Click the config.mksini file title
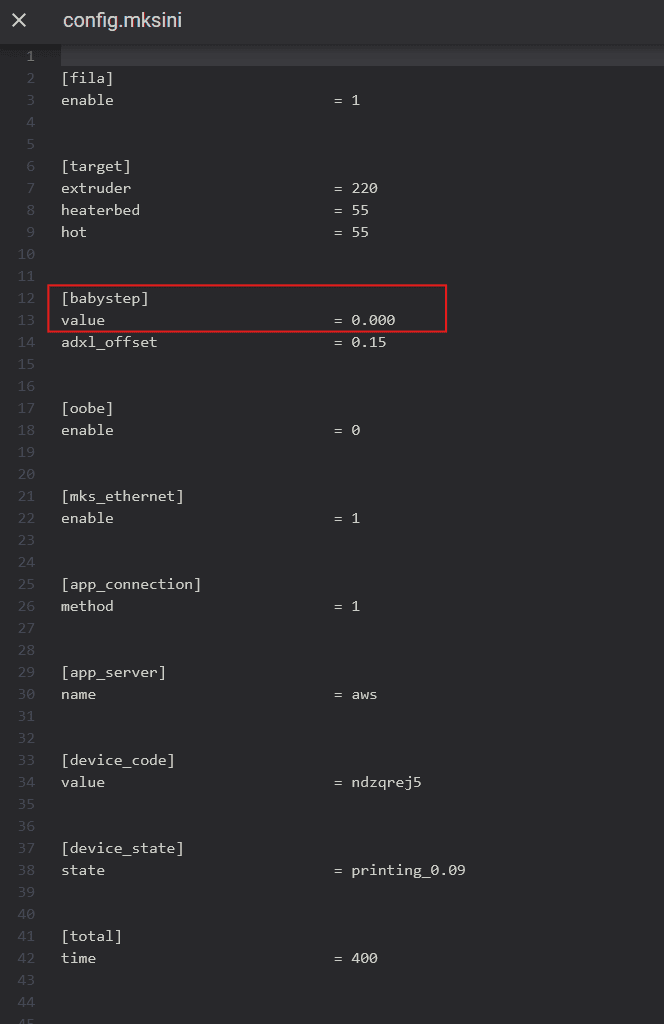 122,20
